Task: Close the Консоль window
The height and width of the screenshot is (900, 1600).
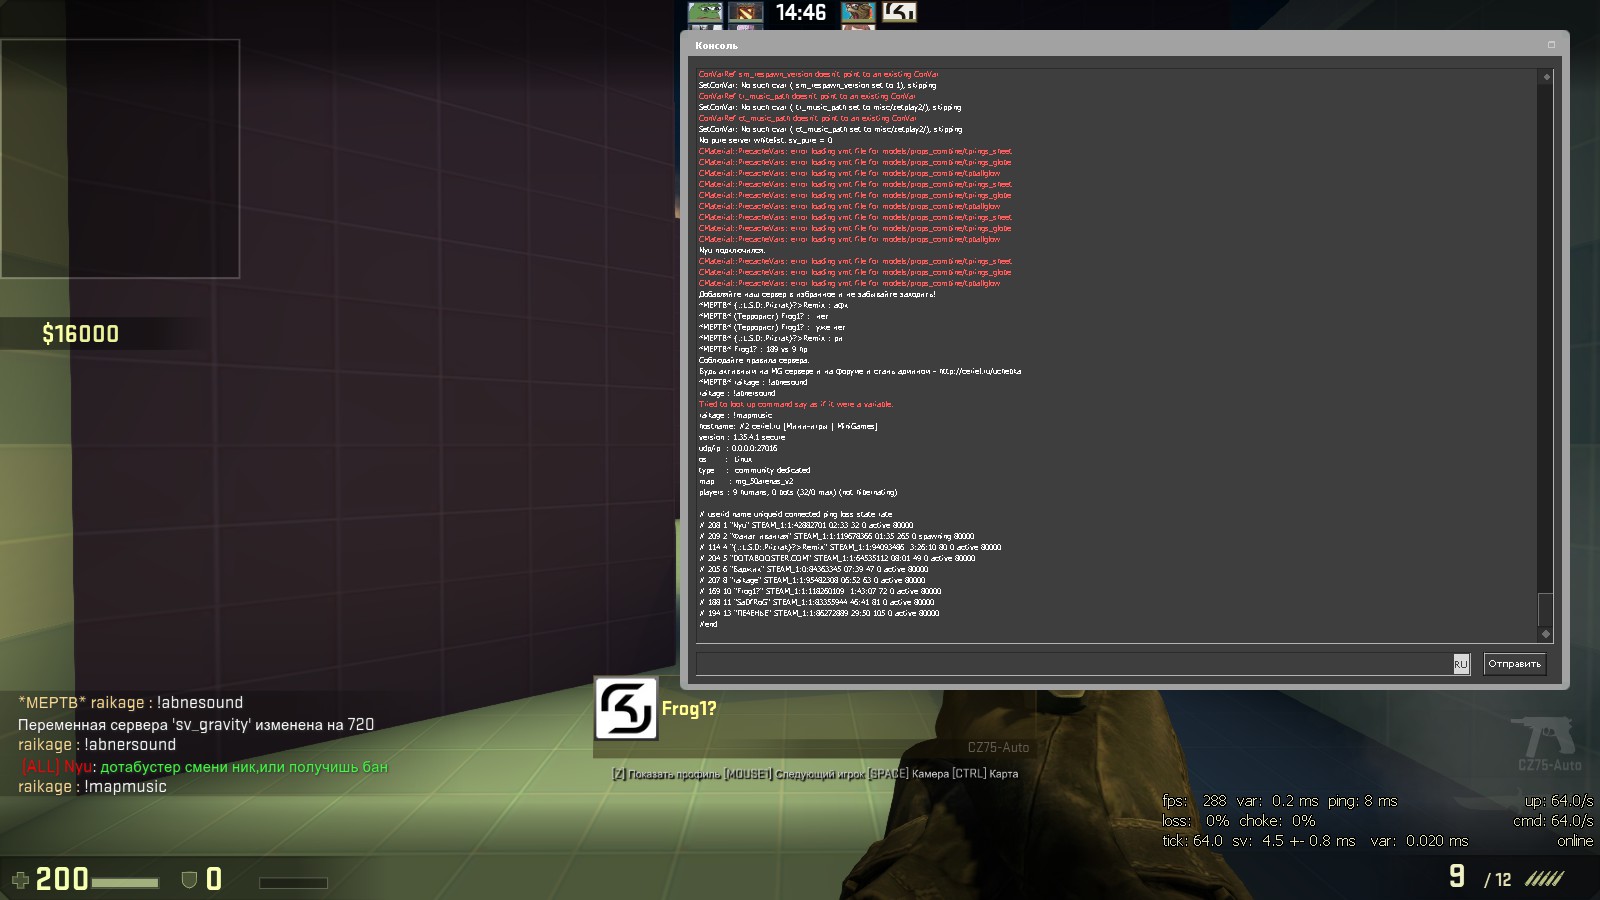Action: (x=1552, y=45)
